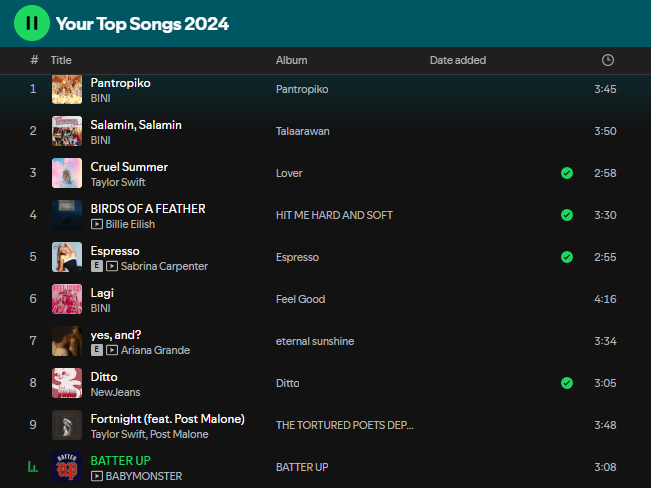Click the Cruel Summer cover art
The height and width of the screenshot is (488, 651).
pyautogui.click(x=67, y=173)
